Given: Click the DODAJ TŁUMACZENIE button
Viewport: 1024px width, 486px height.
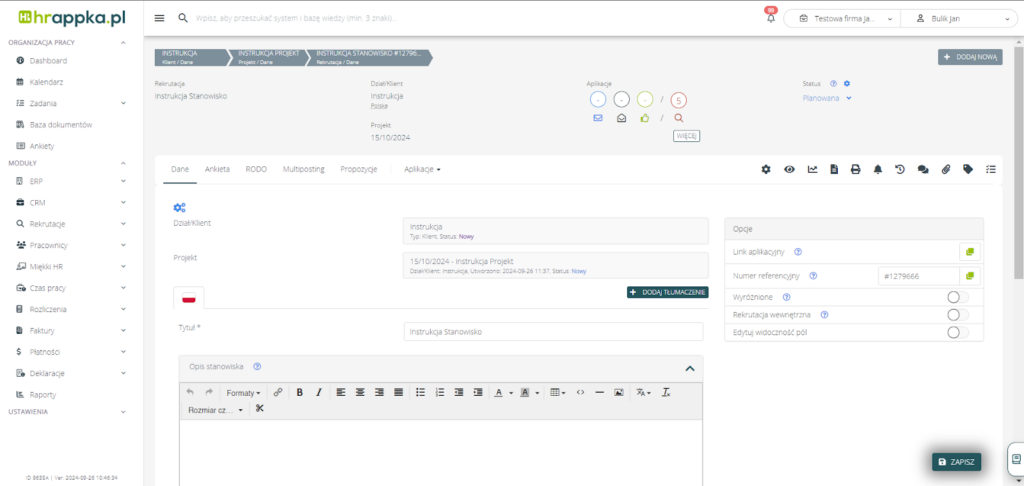Looking at the screenshot, I should tap(667, 292).
